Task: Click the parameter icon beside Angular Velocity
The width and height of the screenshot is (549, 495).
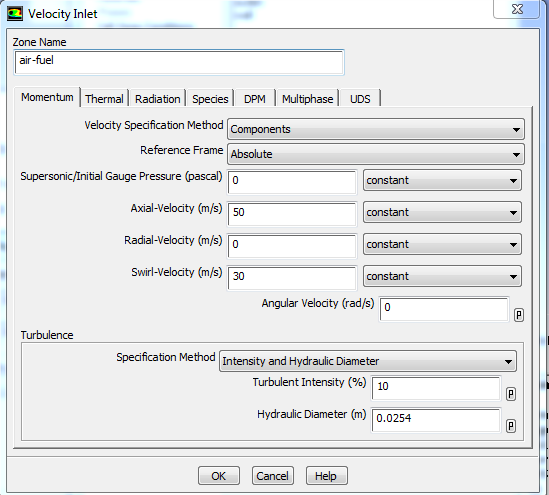Action: point(519,315)
